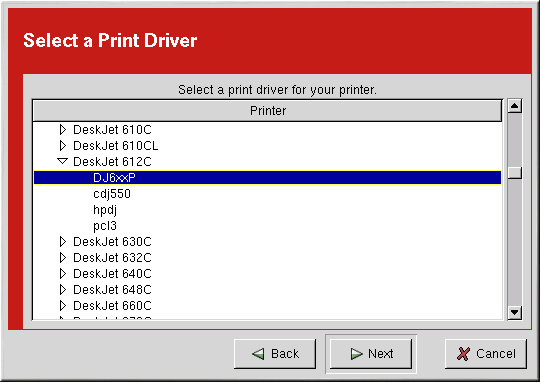Viewport: 540px width, 382px height.
Task: Expand the DeskJet 648C node
Action: pyautogui.click(x=63, y=290)
